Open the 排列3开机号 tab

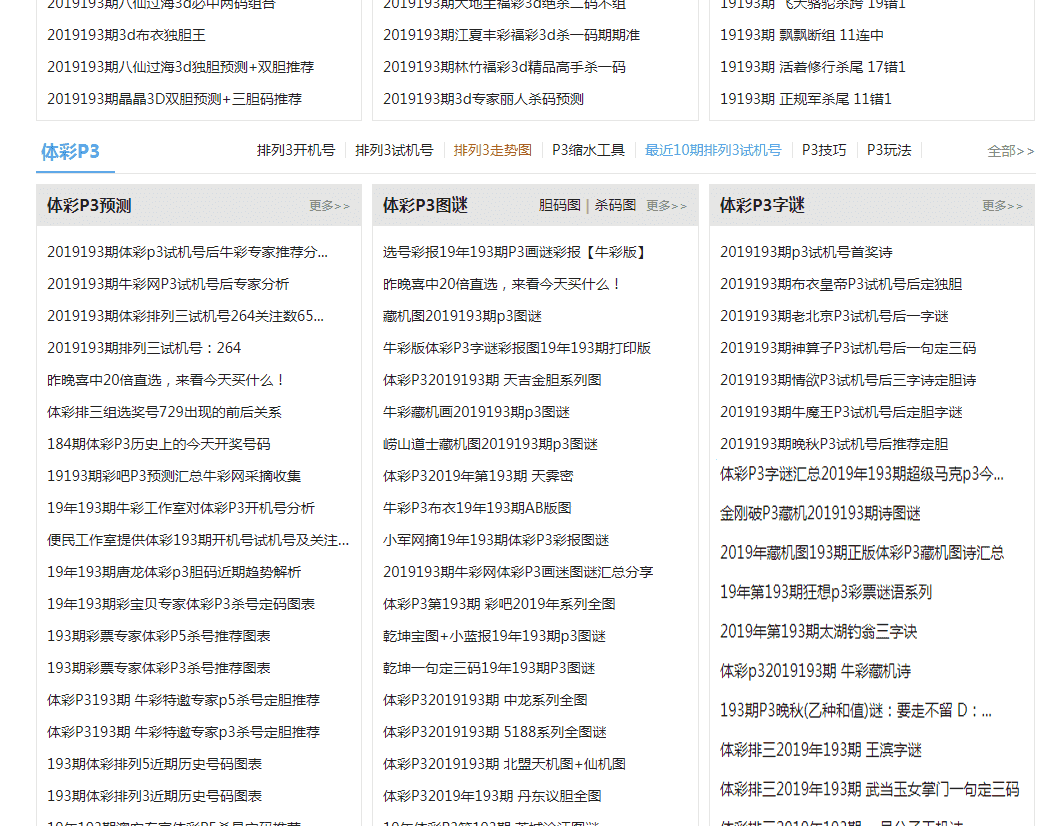(x=295, y=150)
